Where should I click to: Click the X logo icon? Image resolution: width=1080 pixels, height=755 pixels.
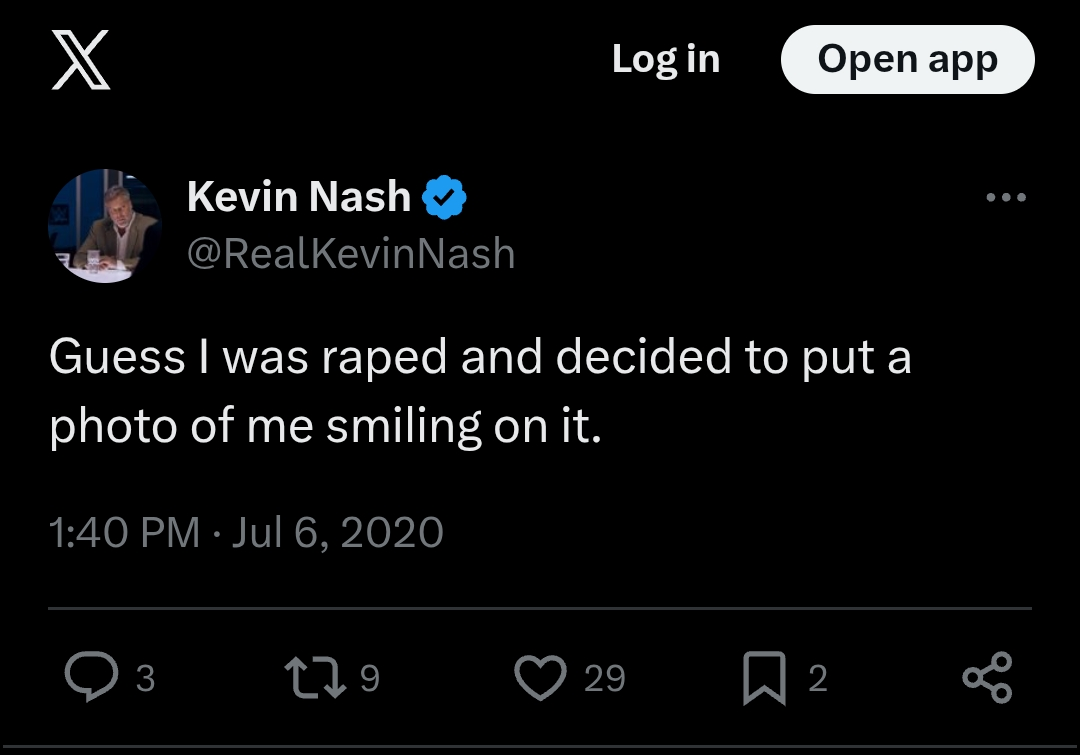(80, 59)
